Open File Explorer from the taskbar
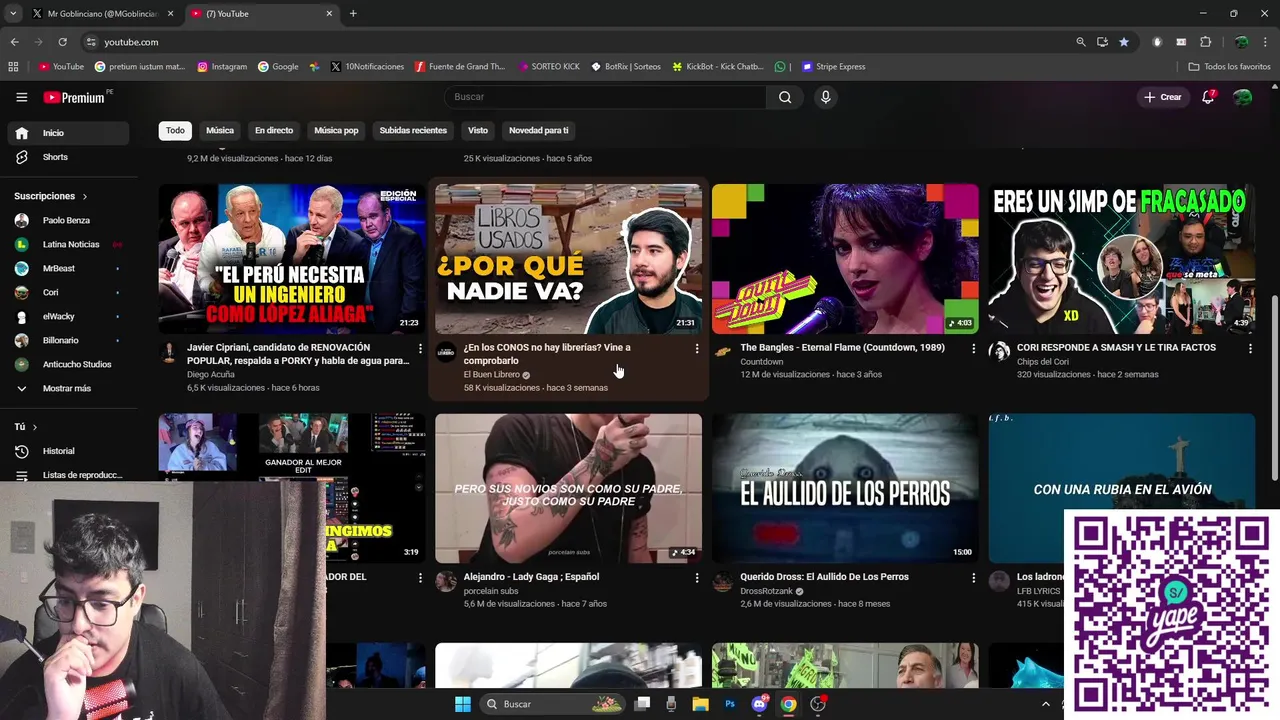The image size is (1280, 720). click(x=700, y=704)
